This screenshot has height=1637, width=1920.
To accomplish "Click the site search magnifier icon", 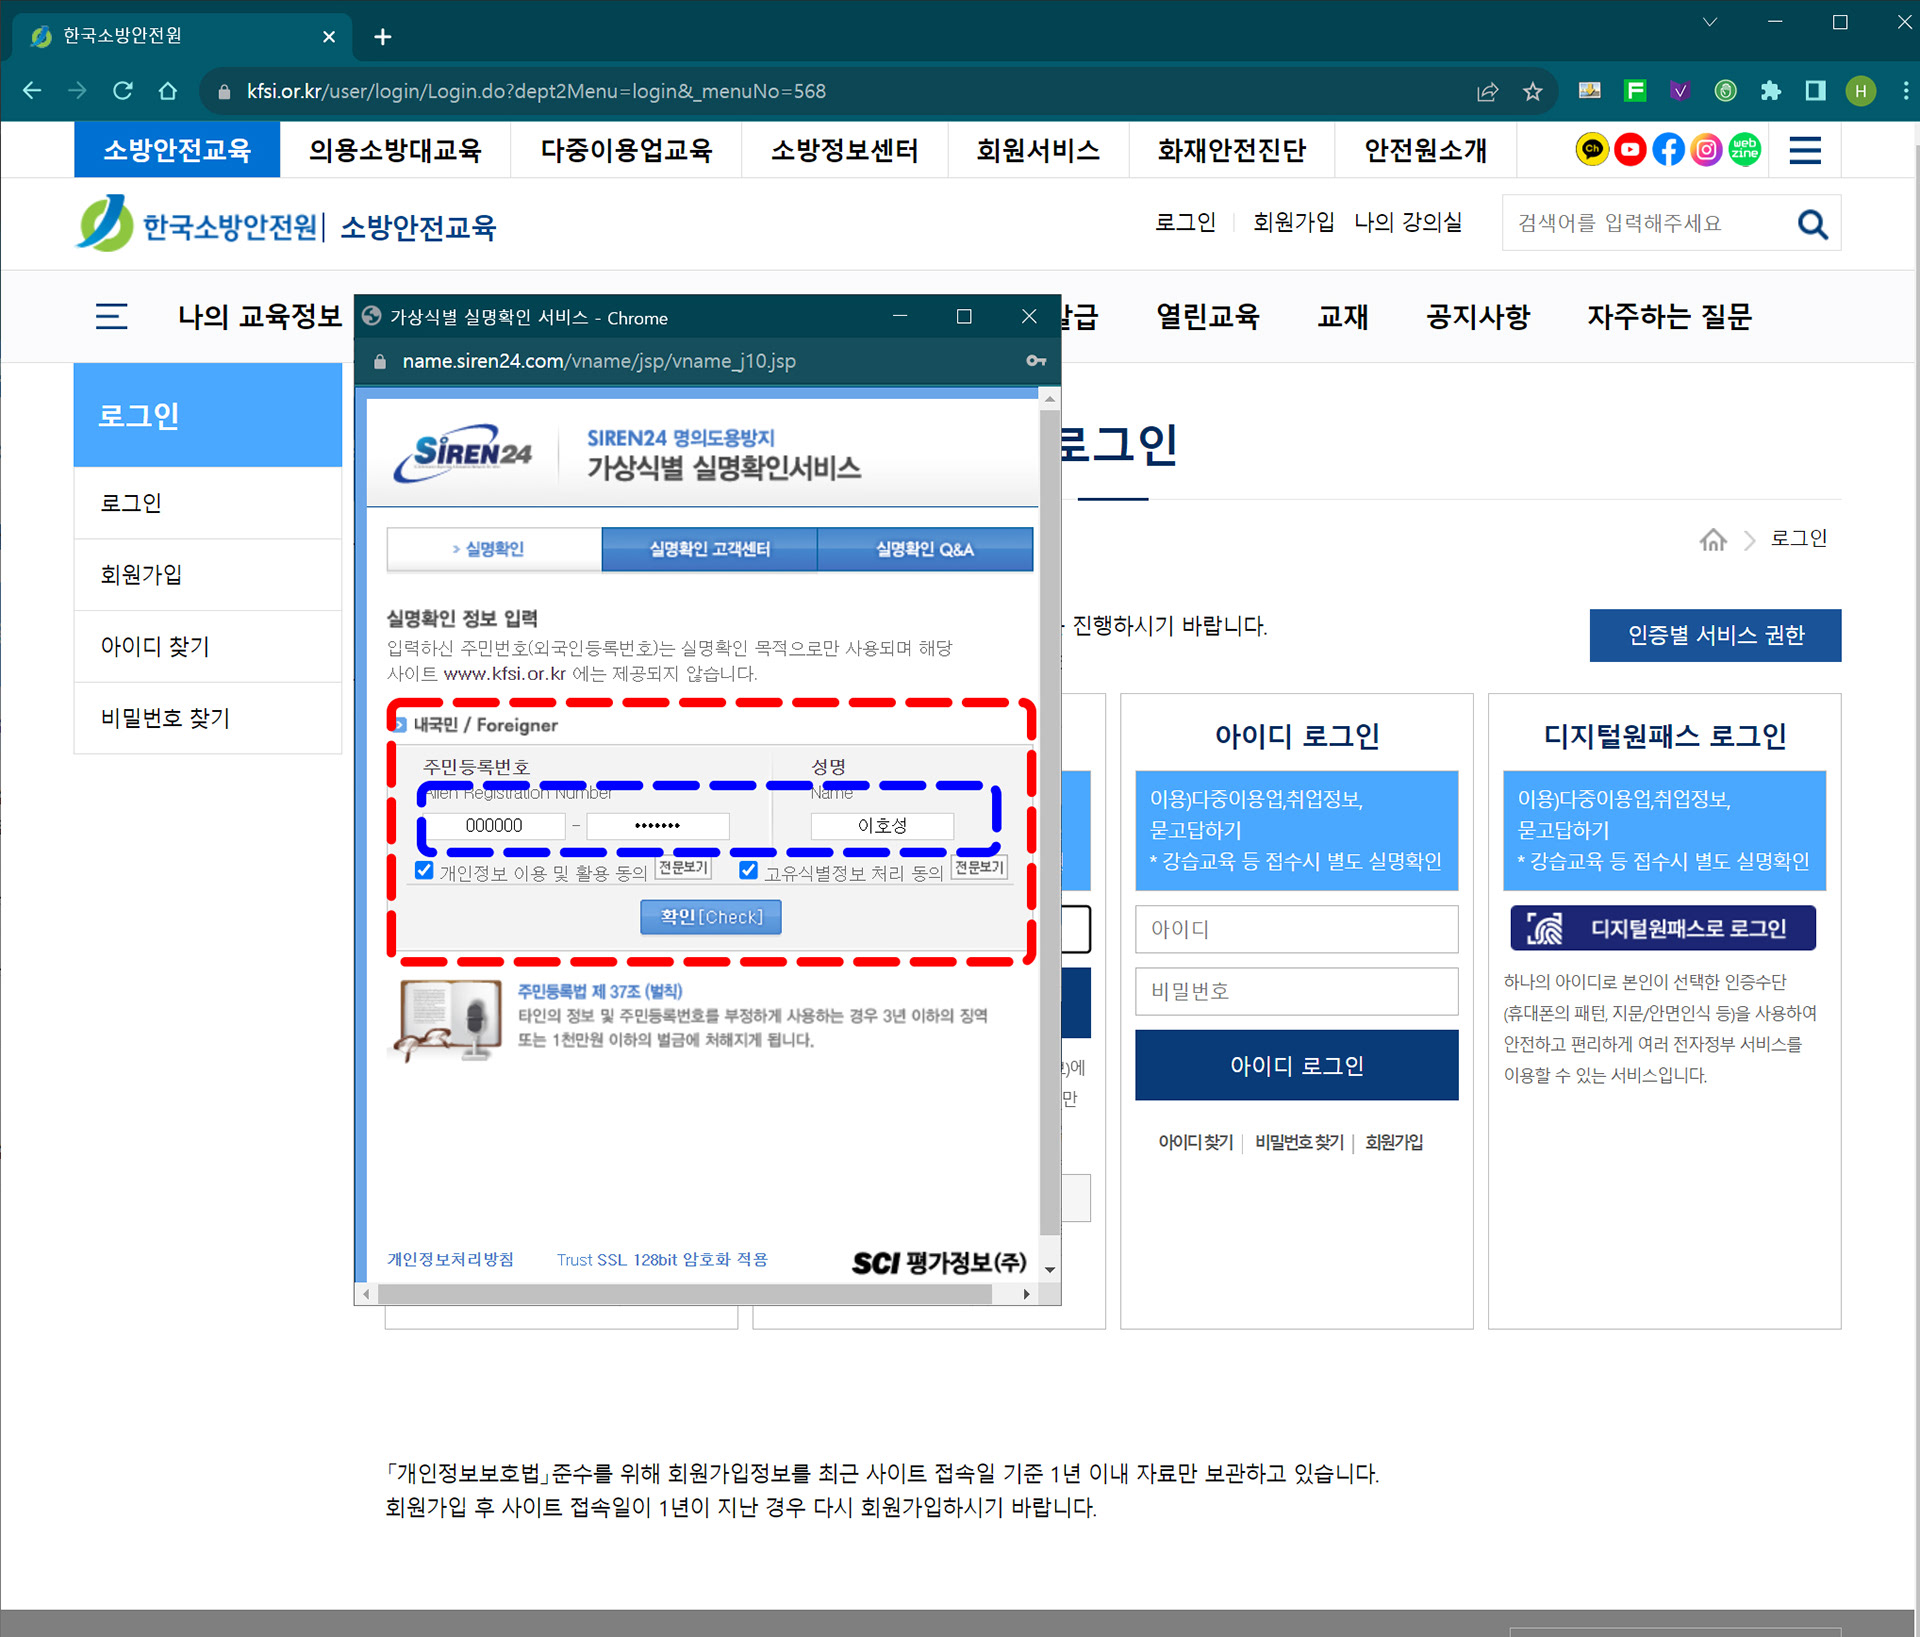I will pos(1812,224).
